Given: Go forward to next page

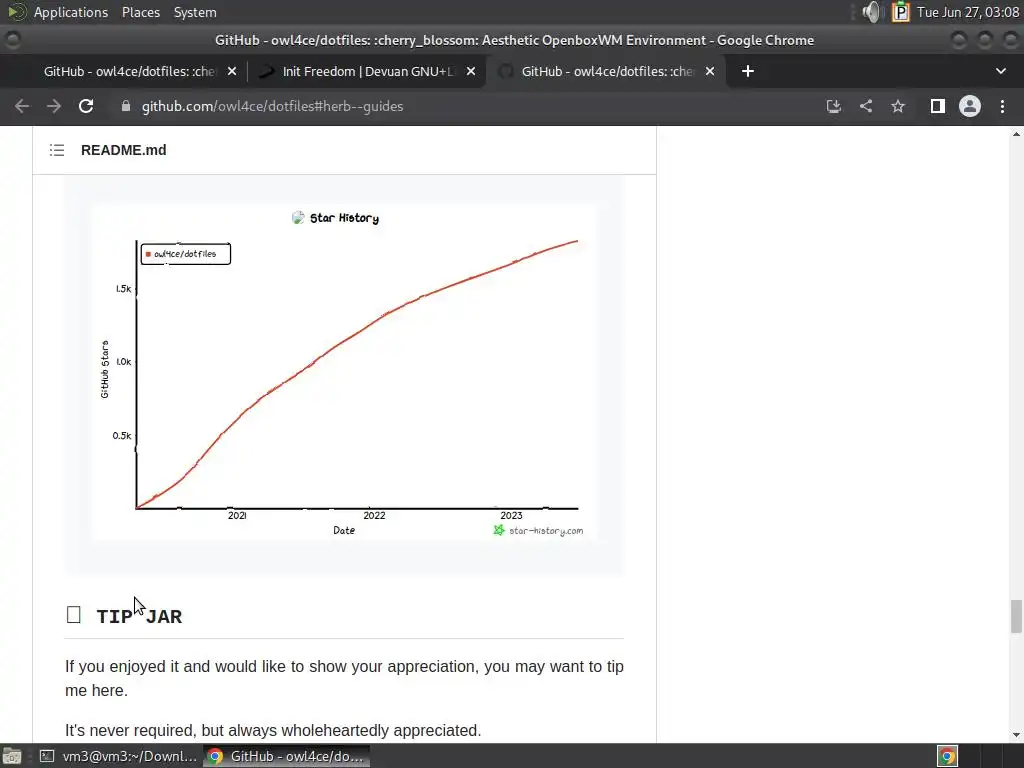Looking at the screenshot, I should tap(54, 106).
